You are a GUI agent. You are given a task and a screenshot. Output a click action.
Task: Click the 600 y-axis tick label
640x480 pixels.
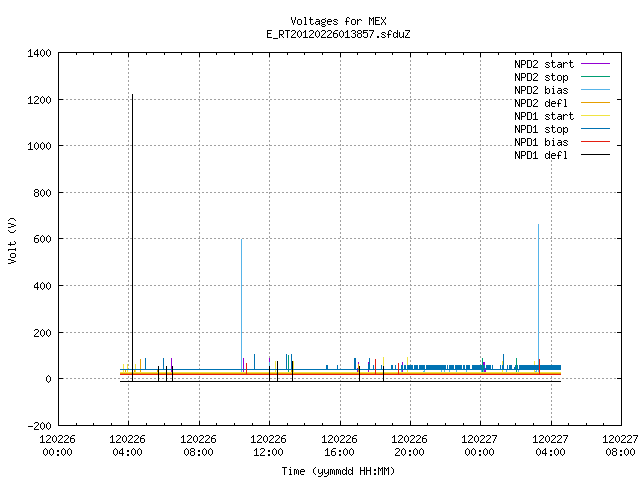(42, 239)
